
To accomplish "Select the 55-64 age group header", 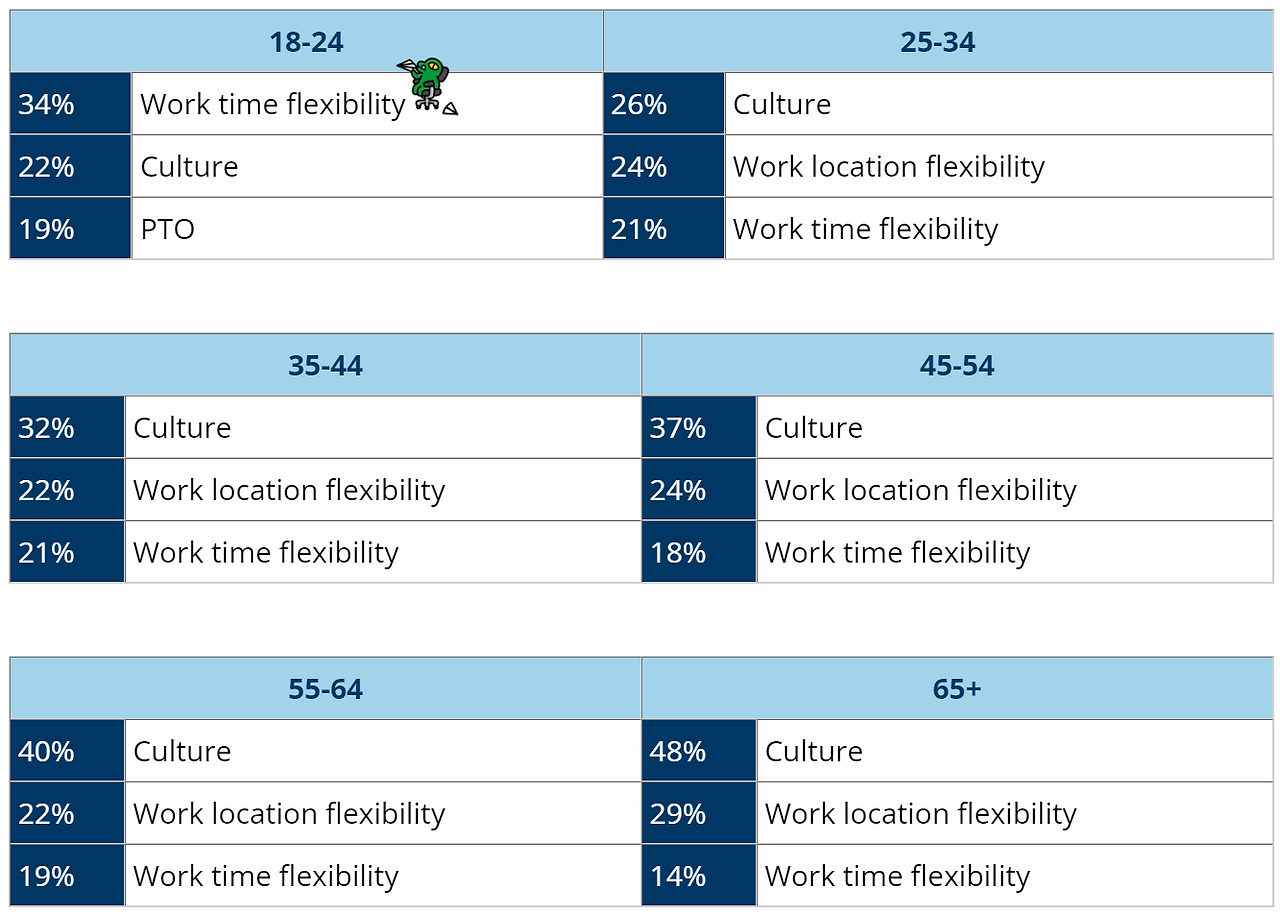I will [x=325, y=689].
